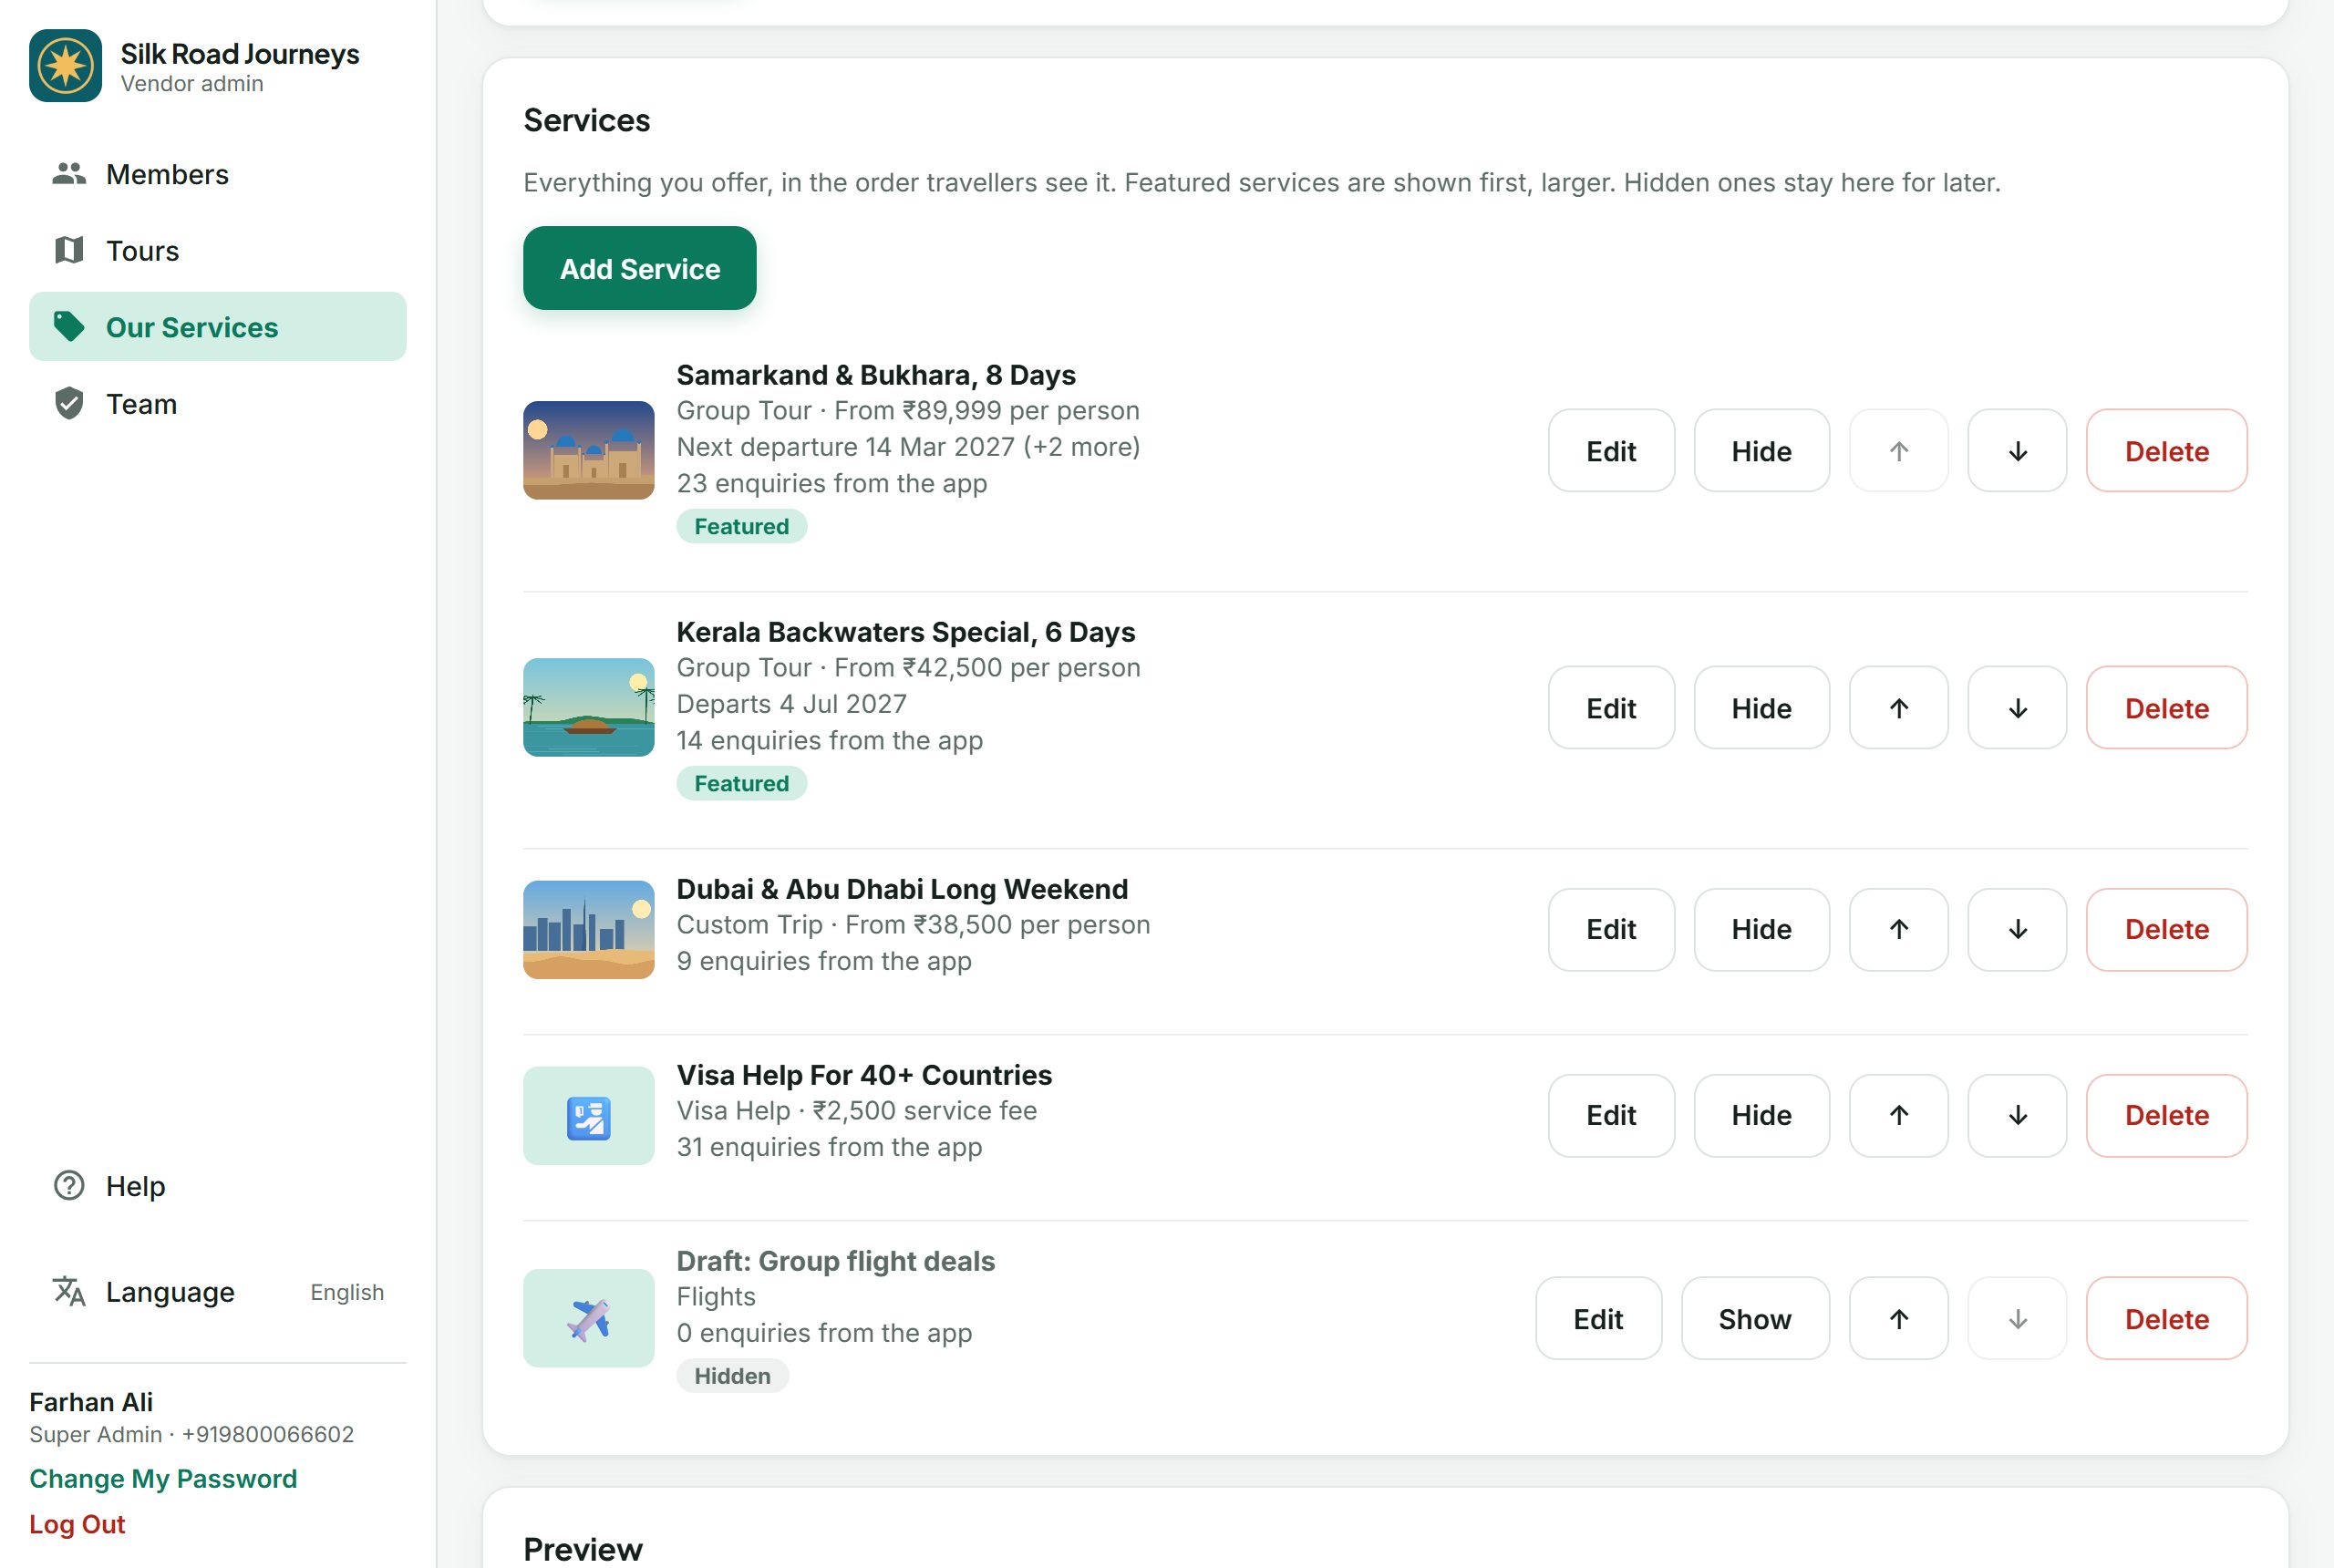This screenshot has width=2334, height=1568.
Task: Click Featured badge on Kerala Backwaters
Action: click(x=741, y=783)
